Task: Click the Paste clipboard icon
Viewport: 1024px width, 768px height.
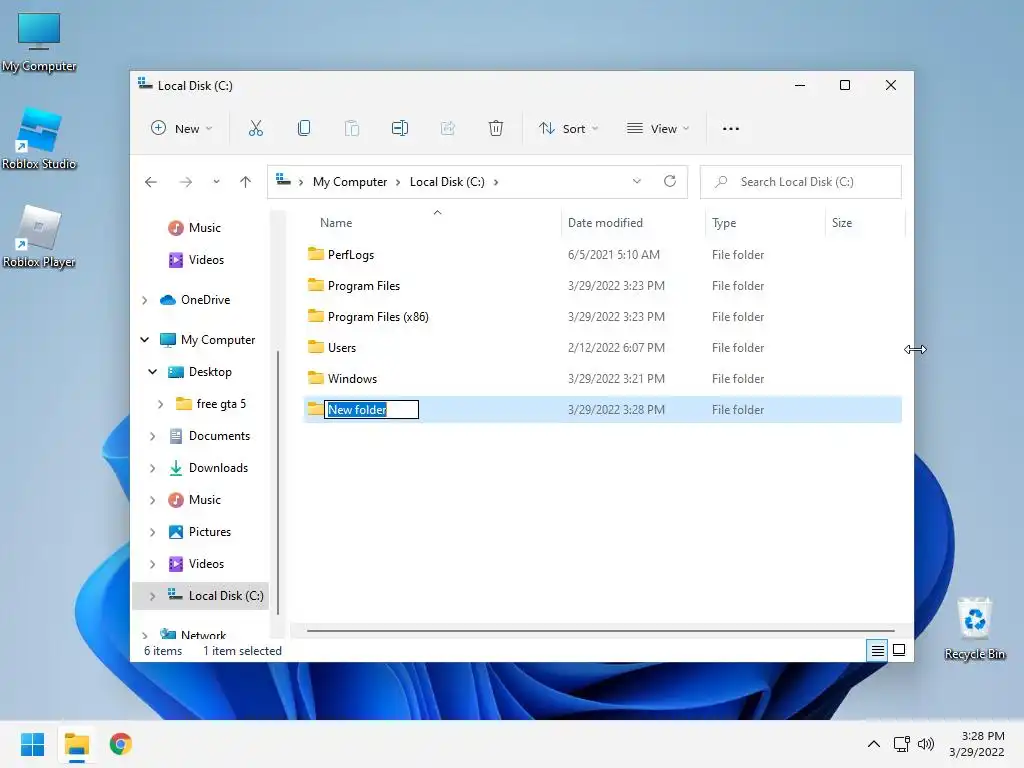Action: point(352,129)
